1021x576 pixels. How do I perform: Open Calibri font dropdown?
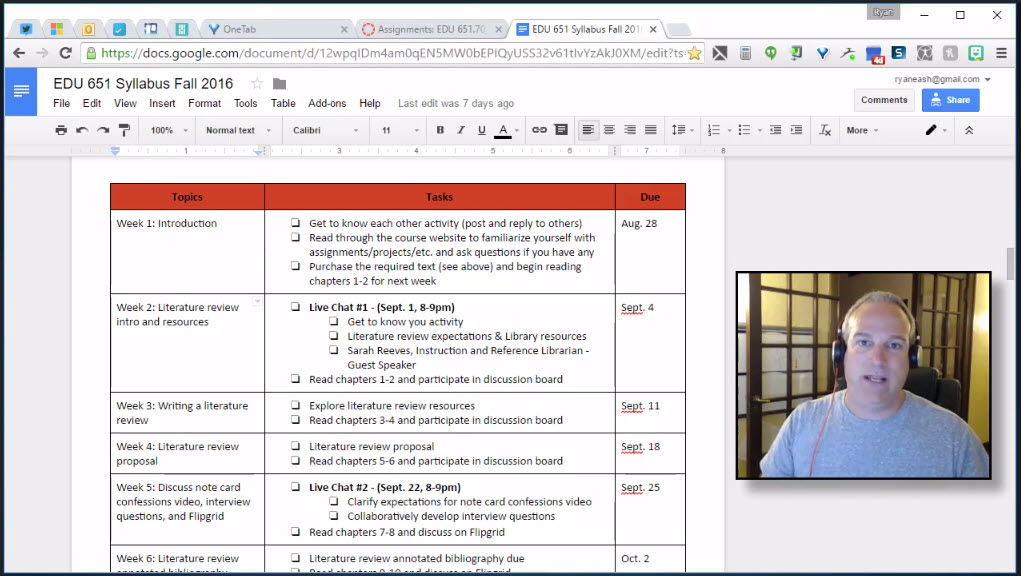[325, 130]
